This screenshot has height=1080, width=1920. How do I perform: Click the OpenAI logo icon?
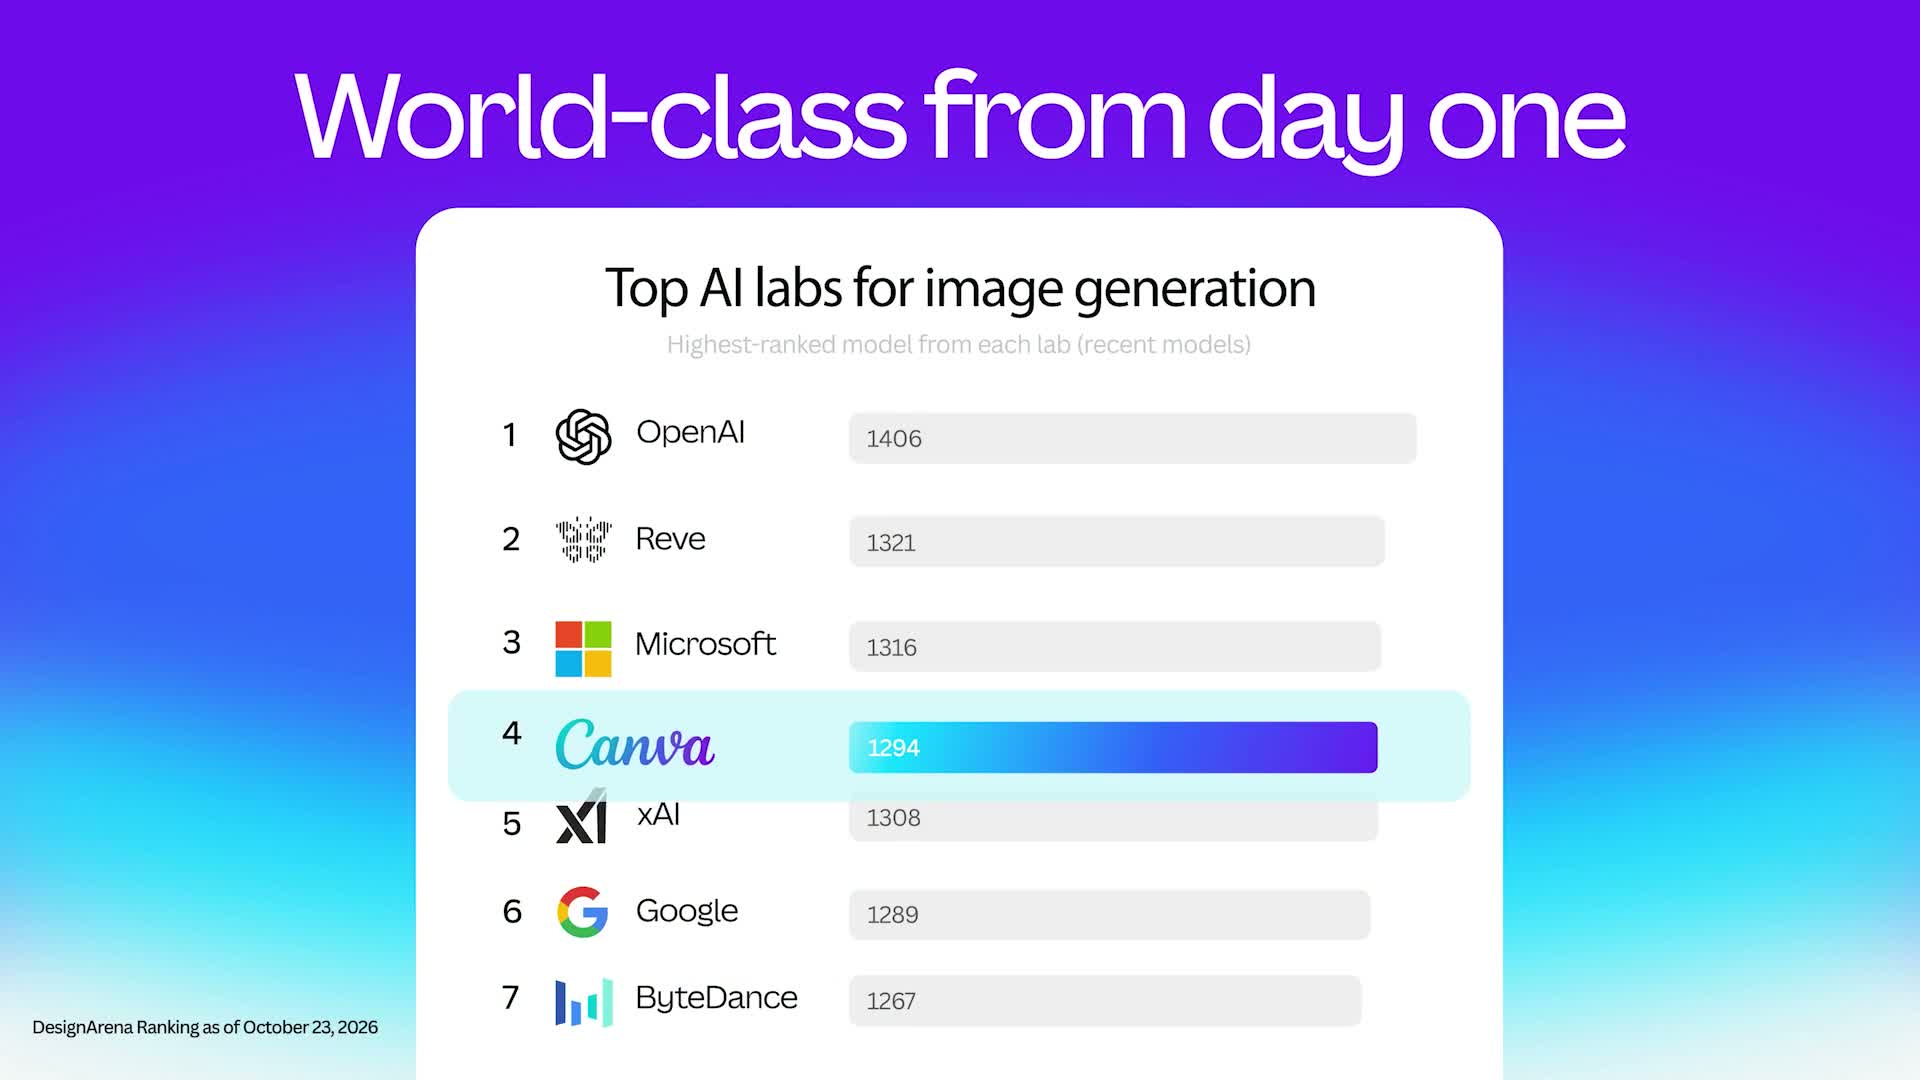[583, 437]
